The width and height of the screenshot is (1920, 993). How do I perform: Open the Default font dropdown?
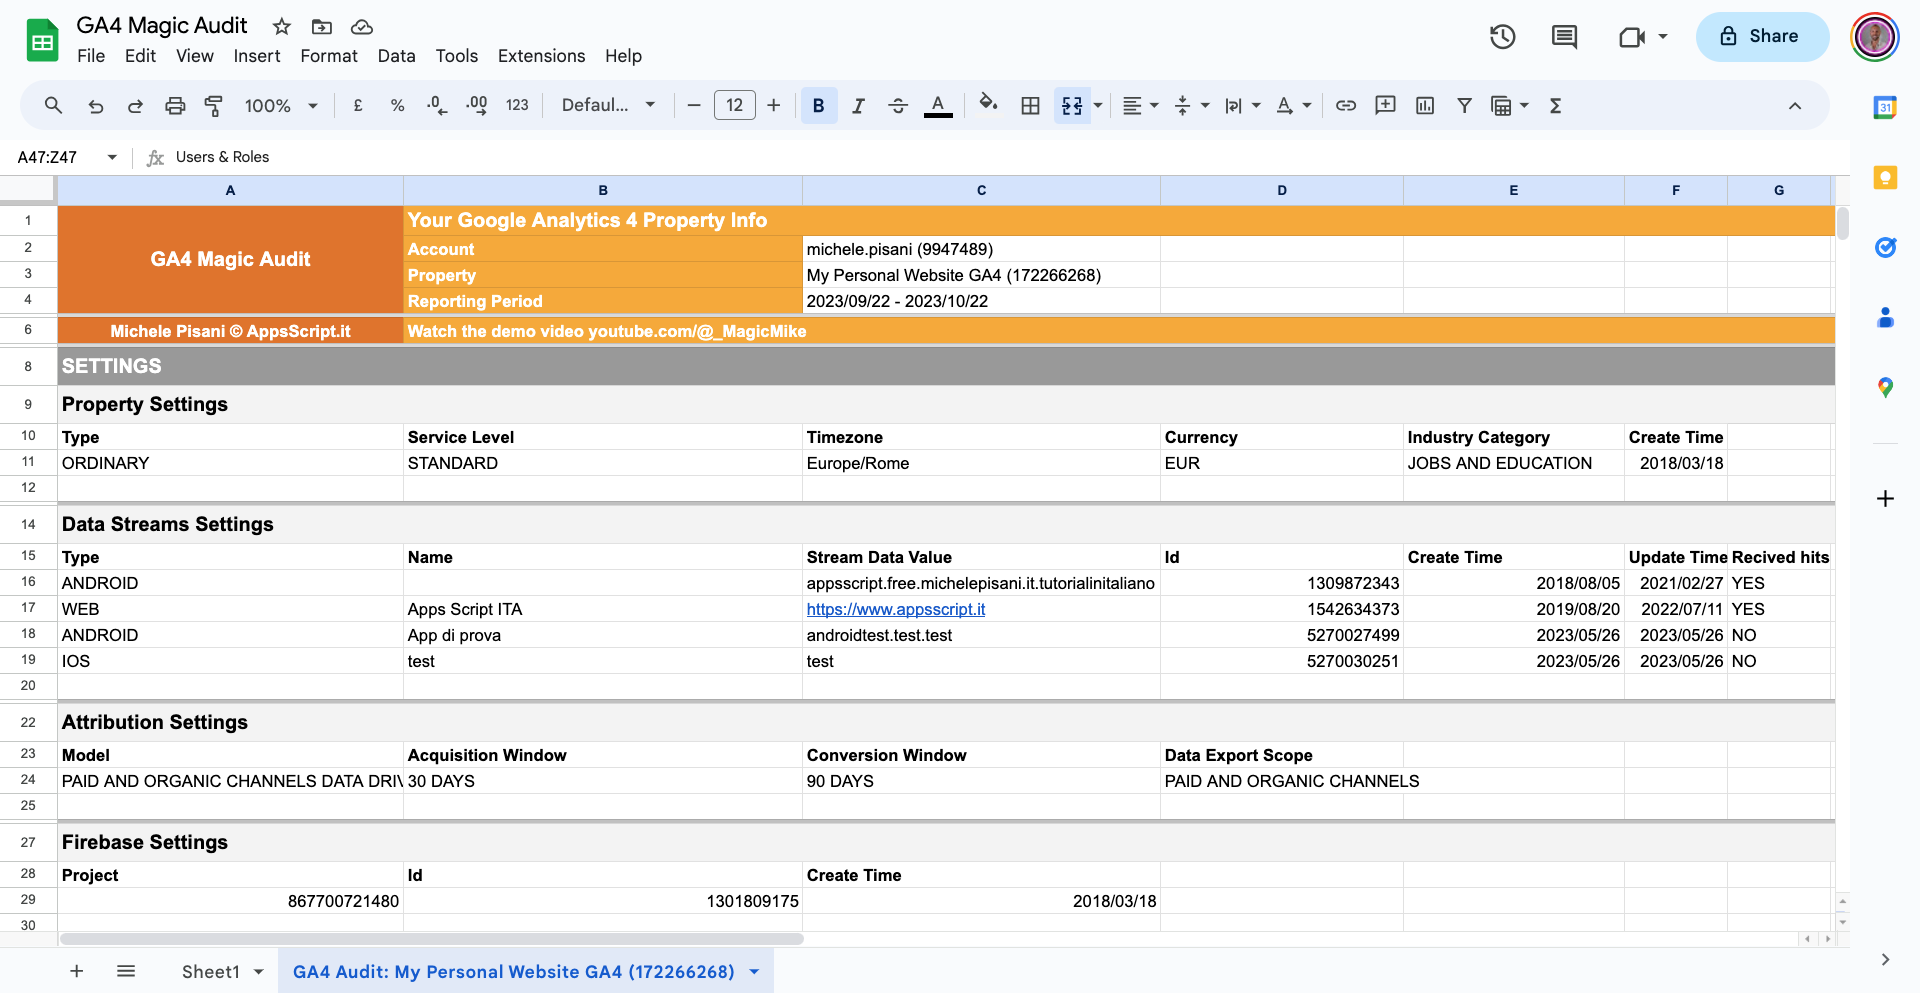tap(608, 105)
